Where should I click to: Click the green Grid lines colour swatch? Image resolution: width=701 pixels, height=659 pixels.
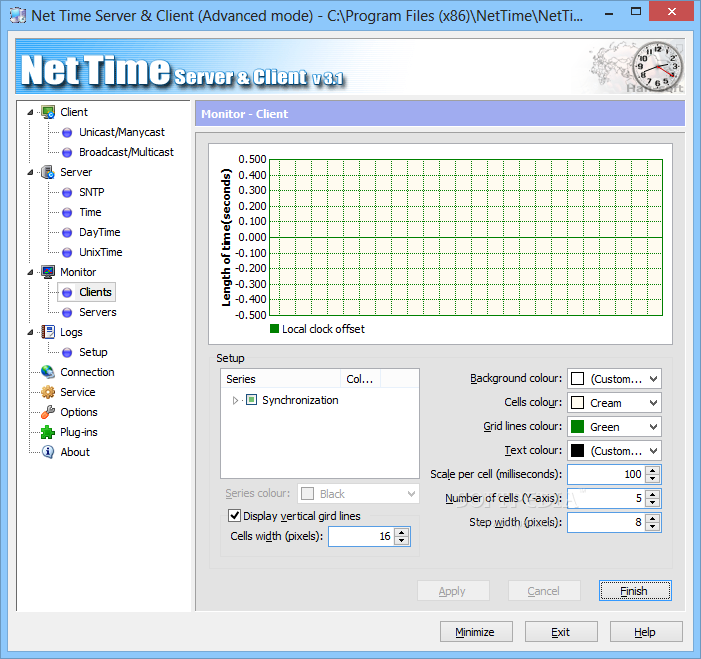pos(578,427)
